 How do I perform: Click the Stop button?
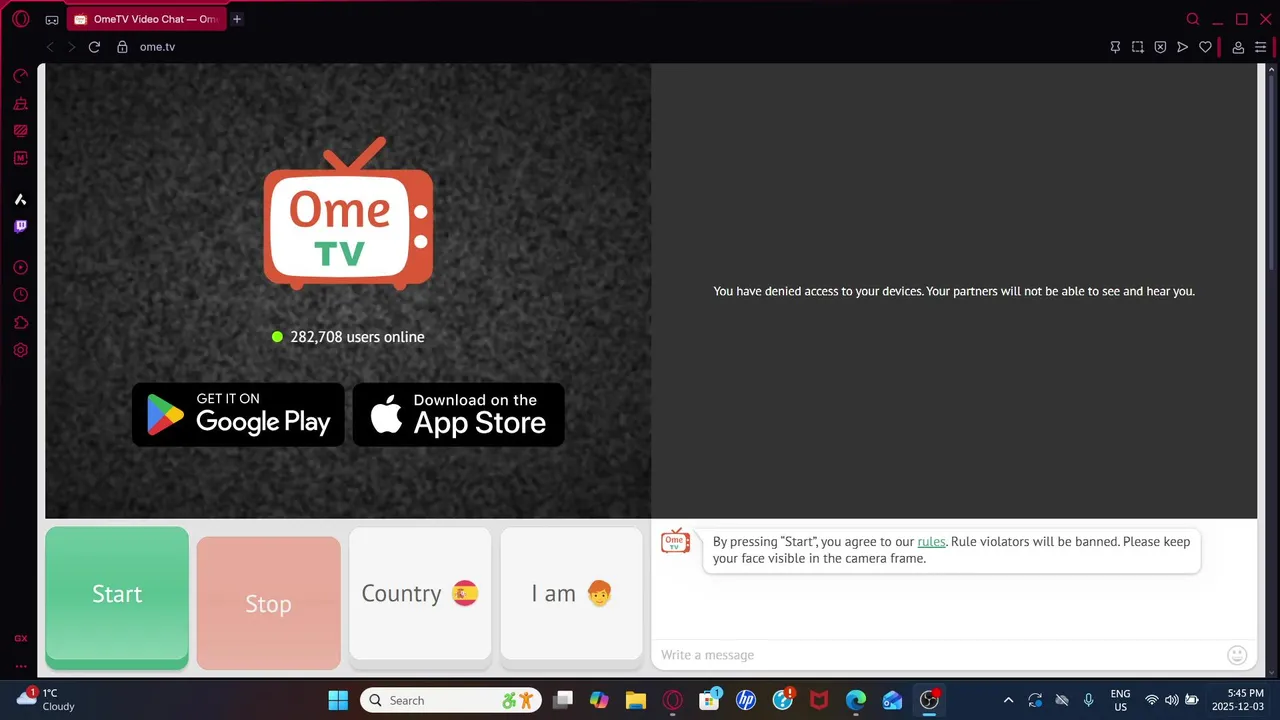(x=268, y=603)
